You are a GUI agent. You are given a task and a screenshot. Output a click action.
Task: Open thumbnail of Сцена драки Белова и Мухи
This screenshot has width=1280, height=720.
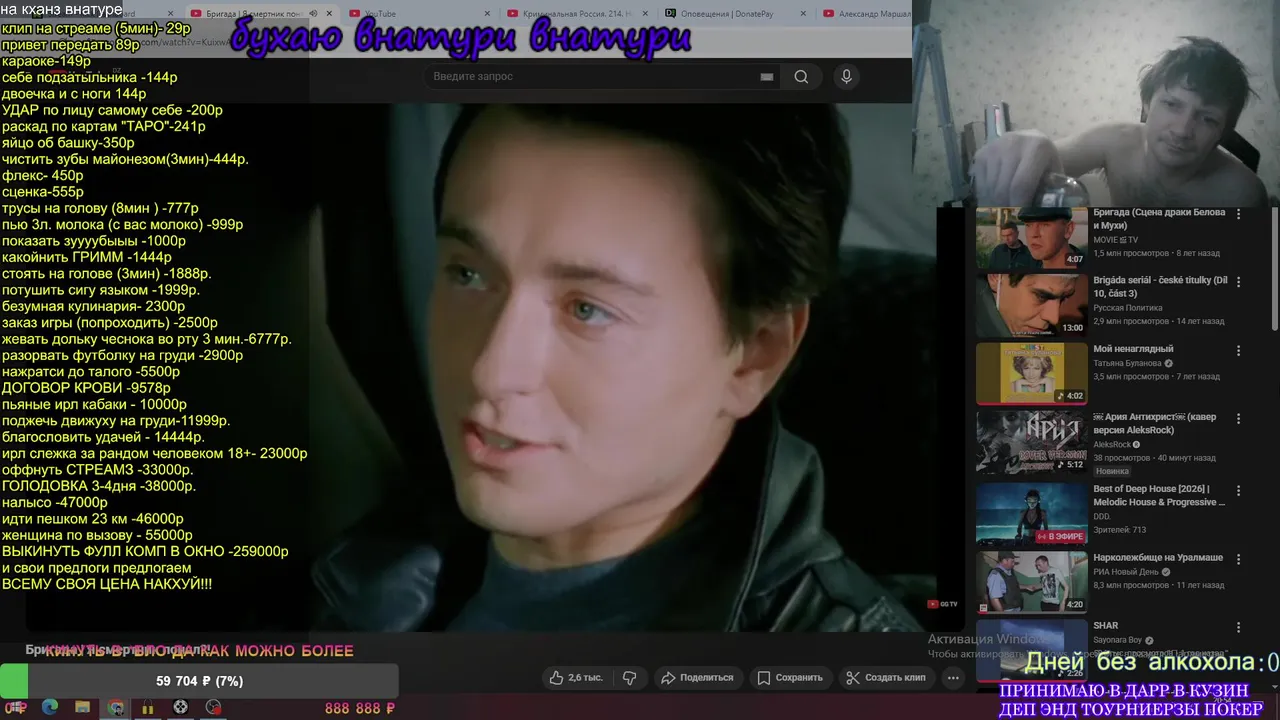[x=1031, y=238]
